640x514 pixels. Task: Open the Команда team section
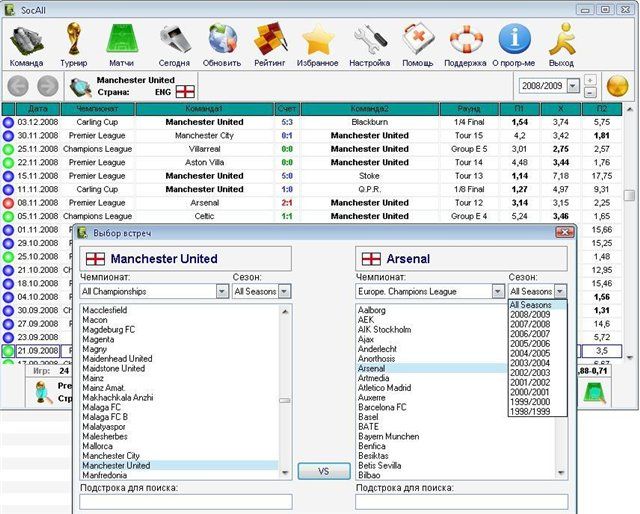pos(27,45)
